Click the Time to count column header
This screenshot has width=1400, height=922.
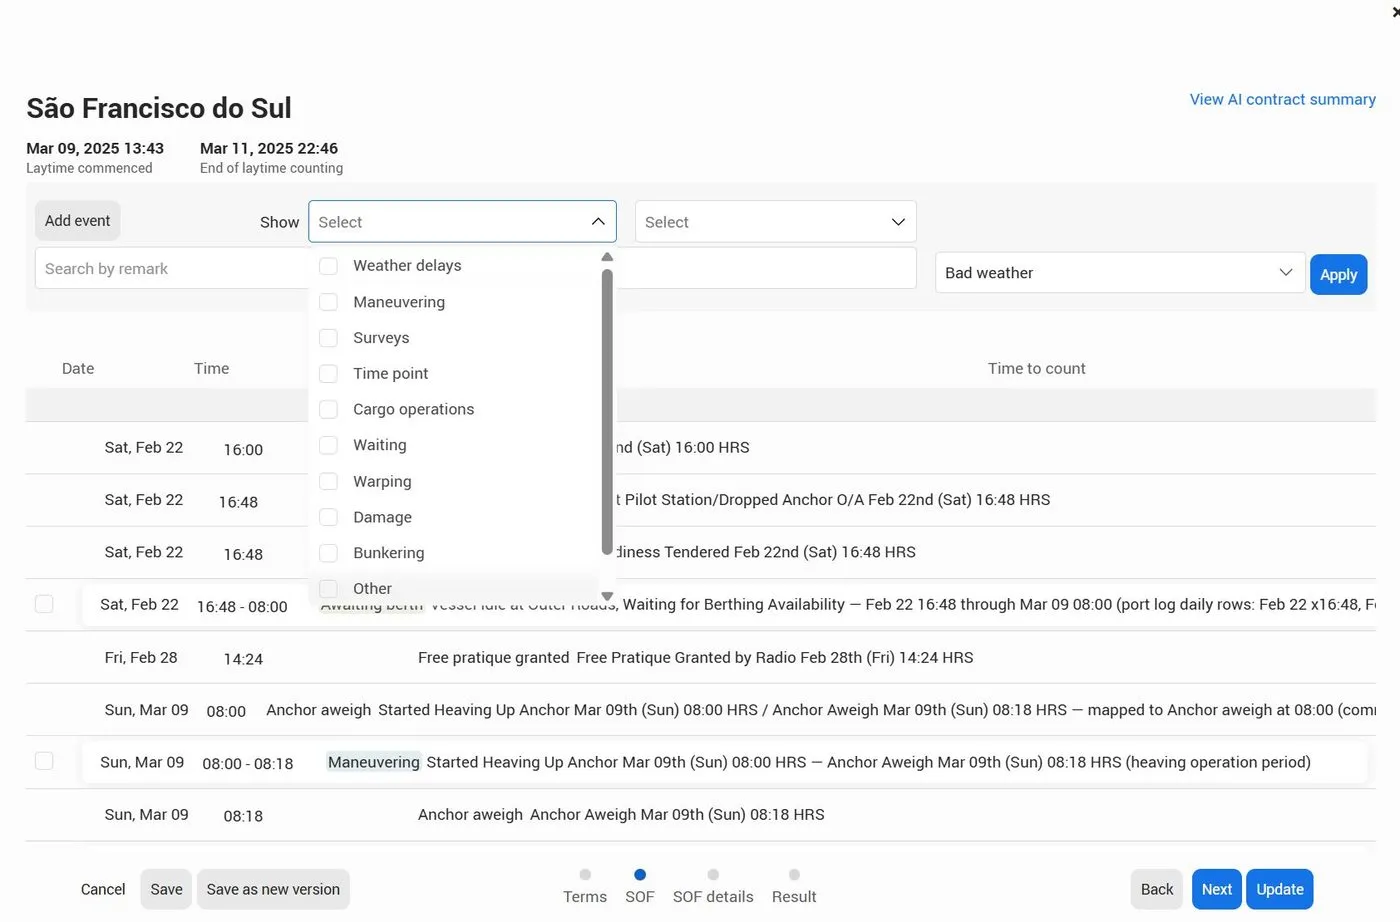coord(1036,368)
